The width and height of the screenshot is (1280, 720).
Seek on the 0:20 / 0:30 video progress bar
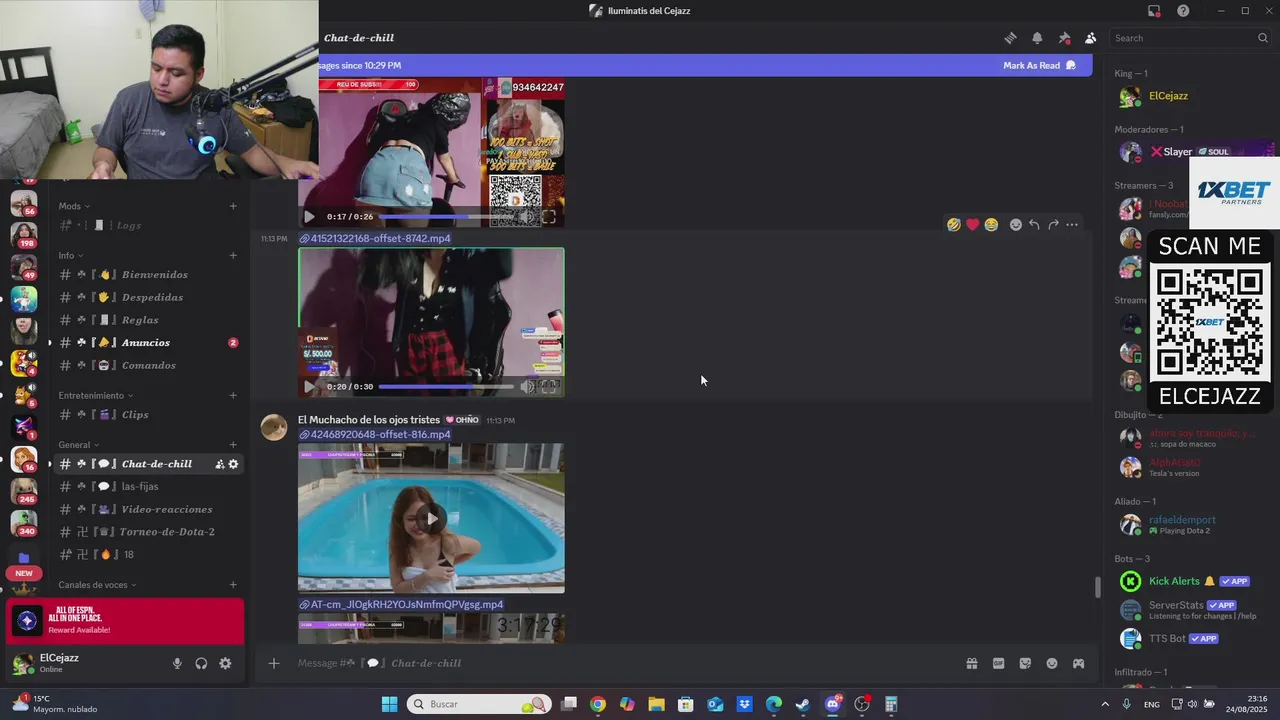pos(446,386)
